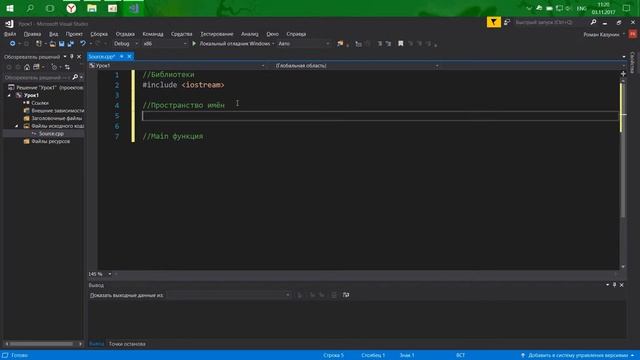Open the Debug configuration dropdown
The width and height of the screenshot is (640, 360).
(x=126, y=44)
